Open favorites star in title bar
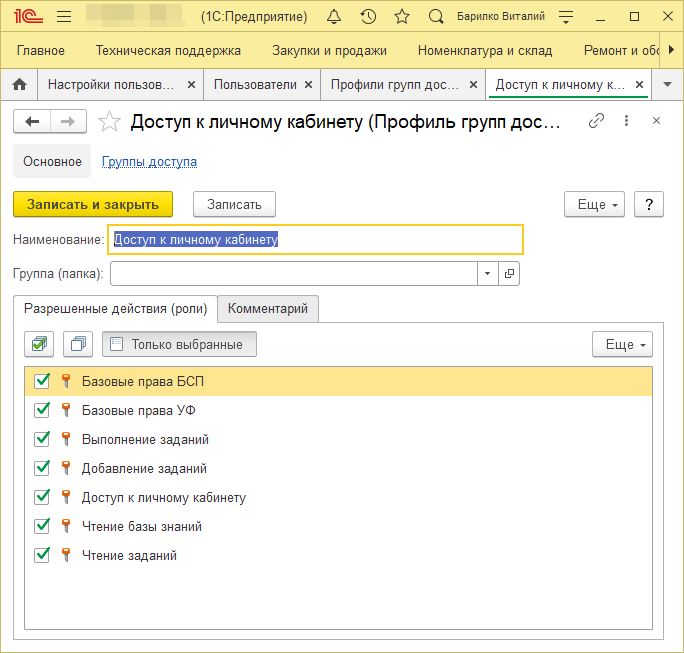This screenshot has height=653, width=684. pos(402,17)
